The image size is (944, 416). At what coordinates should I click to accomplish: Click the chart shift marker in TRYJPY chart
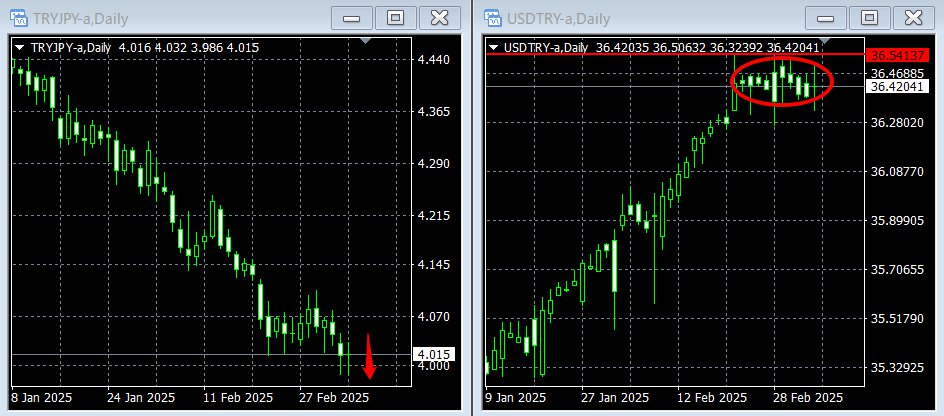click(x=365, y=40)
